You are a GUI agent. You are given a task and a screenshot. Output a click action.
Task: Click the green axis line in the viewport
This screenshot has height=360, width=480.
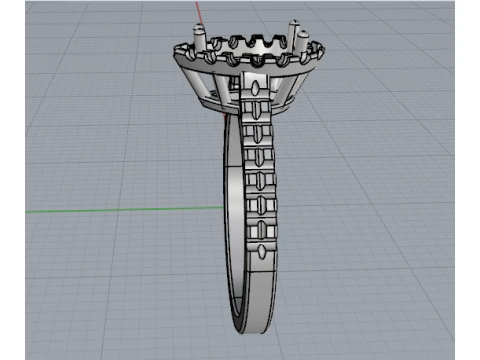pyautogui.click(x=125, y=210)
